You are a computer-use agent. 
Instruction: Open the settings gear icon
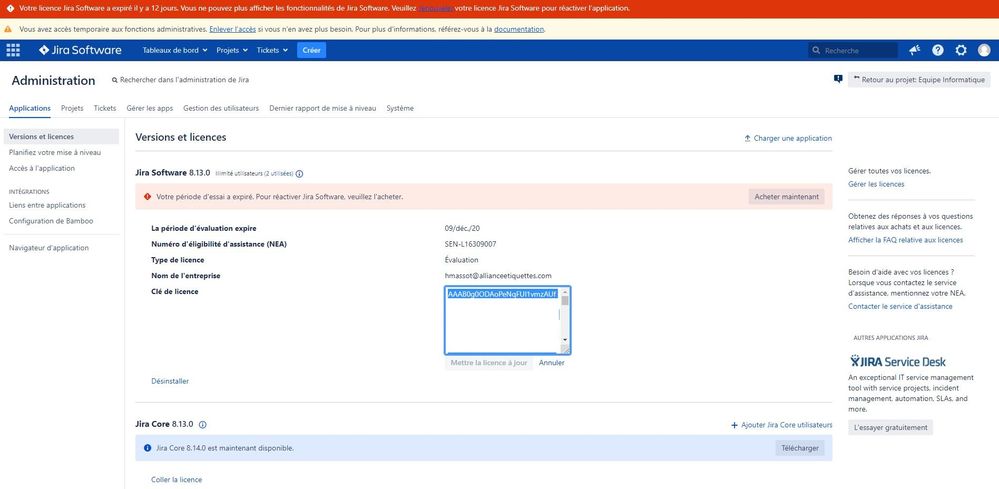pyautogui.click(x=961, y=50)
